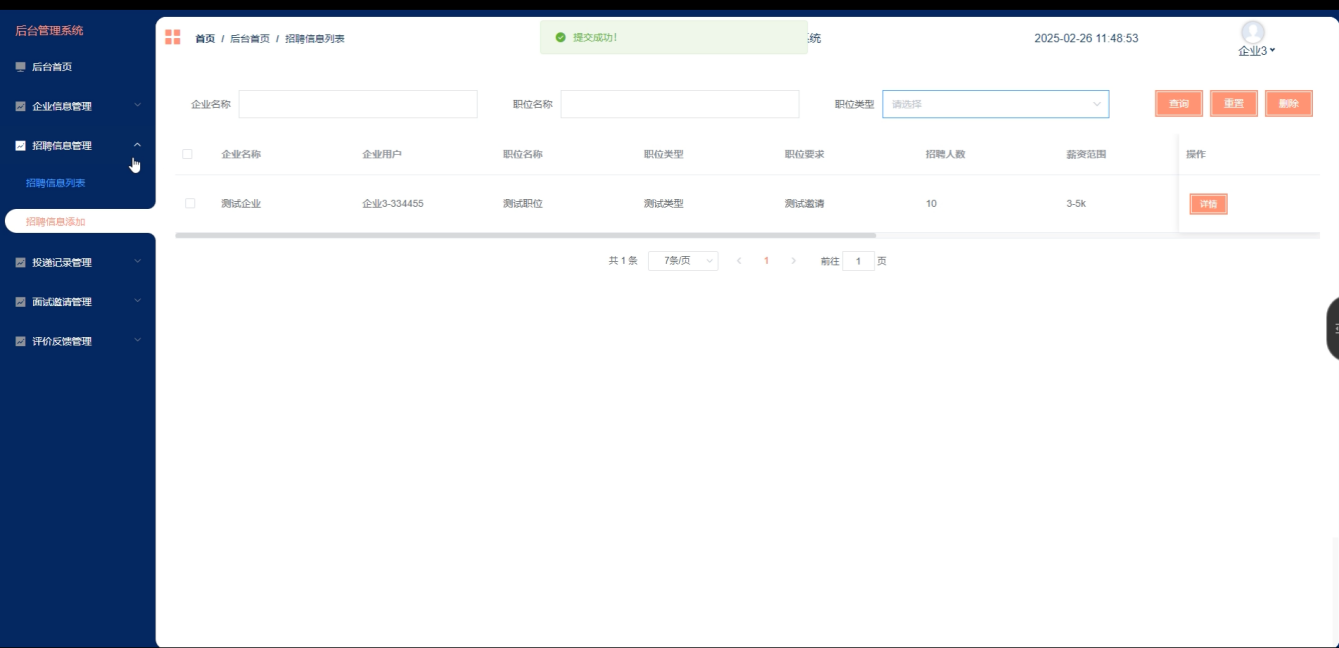Screen dimensions: 1339x648
Task: Collapse 招聘信息管理 menu chevron
Action: click(138, 145)
